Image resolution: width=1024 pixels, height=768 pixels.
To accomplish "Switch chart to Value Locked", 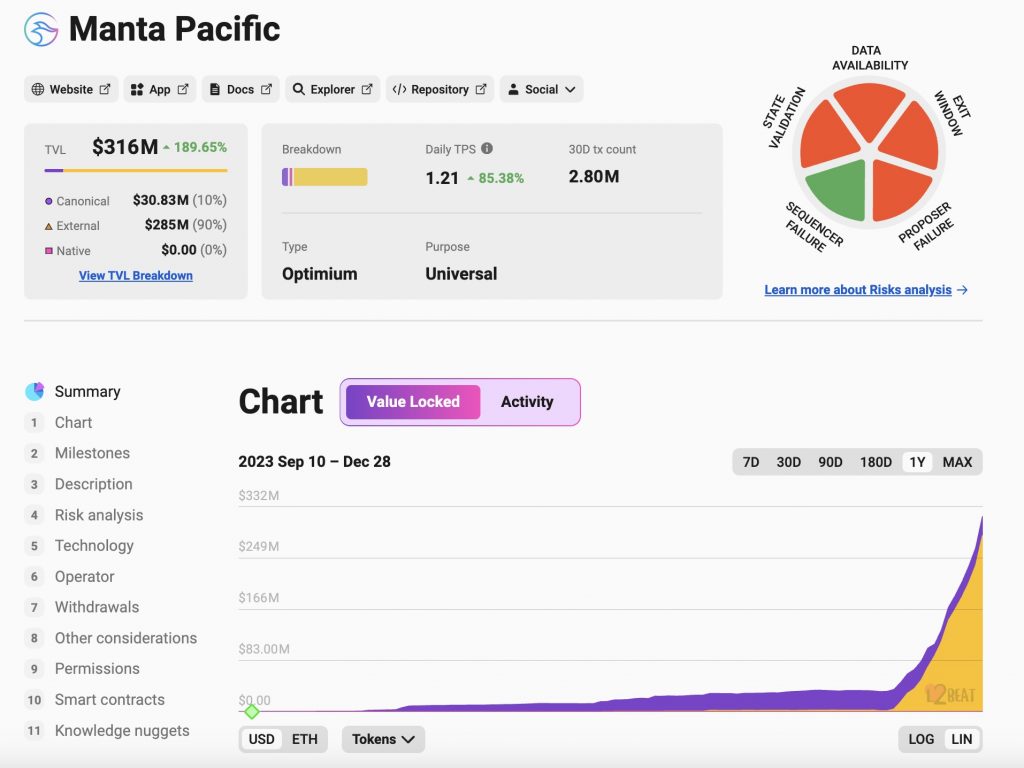I will tap(413, 402).
